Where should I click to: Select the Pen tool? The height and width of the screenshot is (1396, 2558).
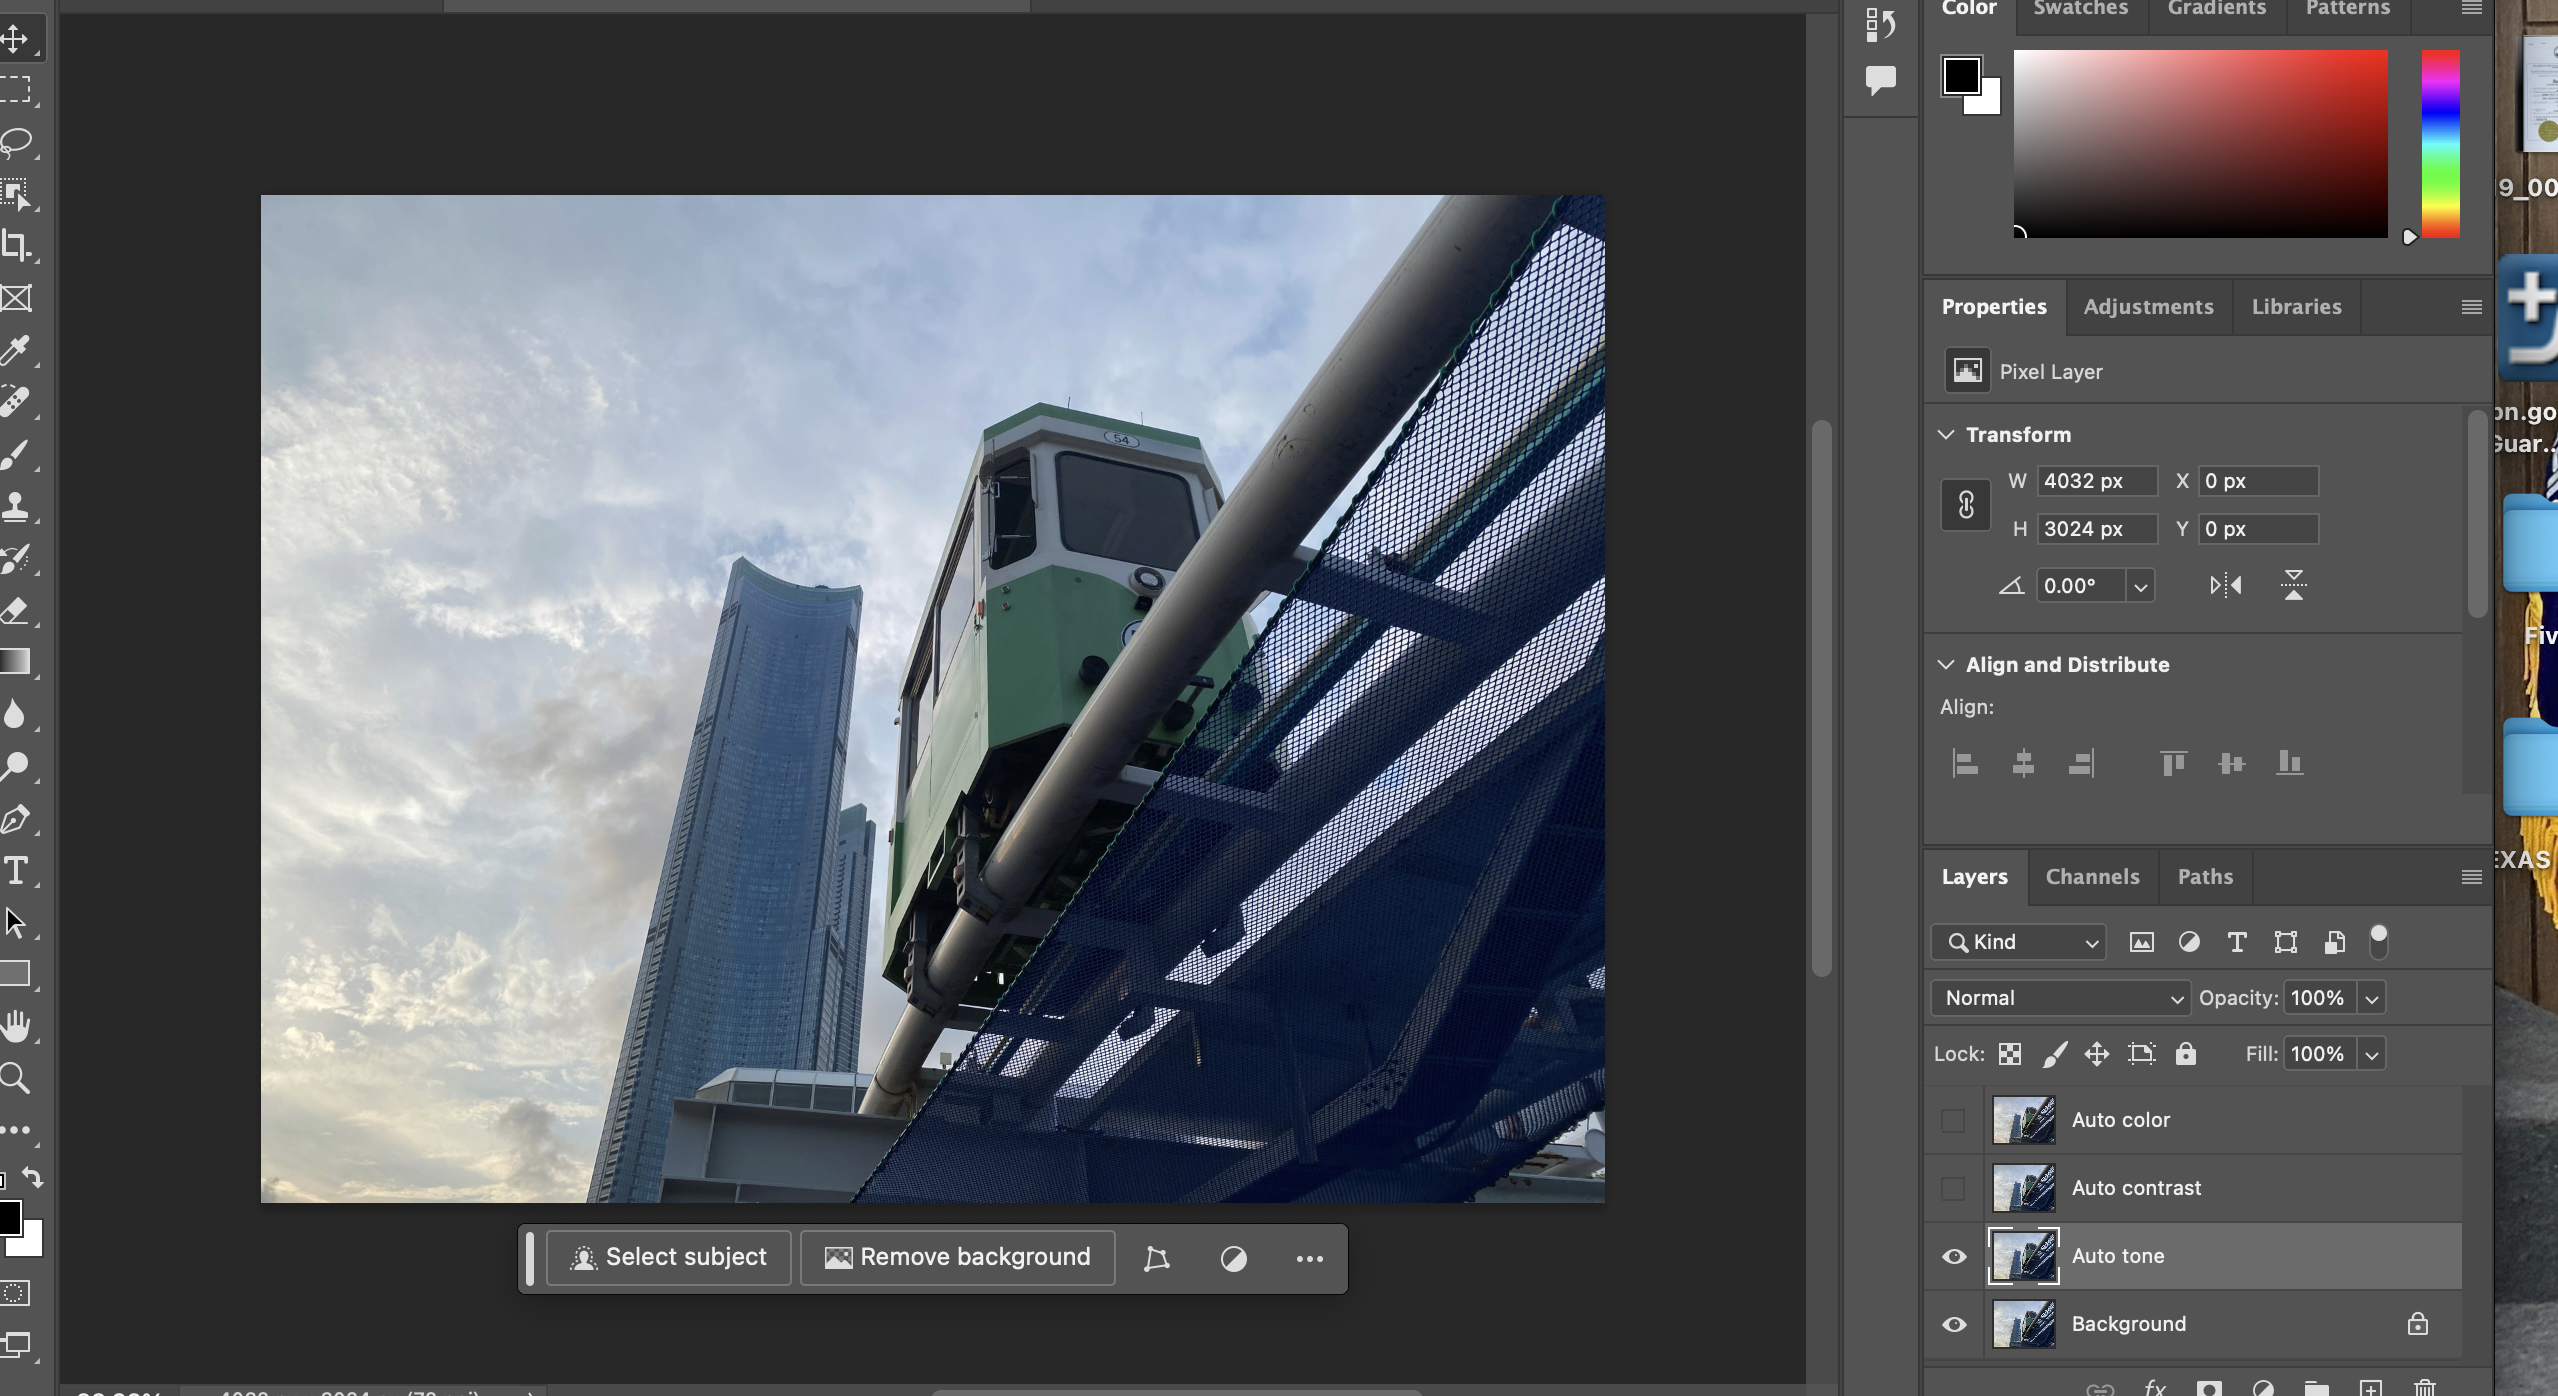[16, 819]
